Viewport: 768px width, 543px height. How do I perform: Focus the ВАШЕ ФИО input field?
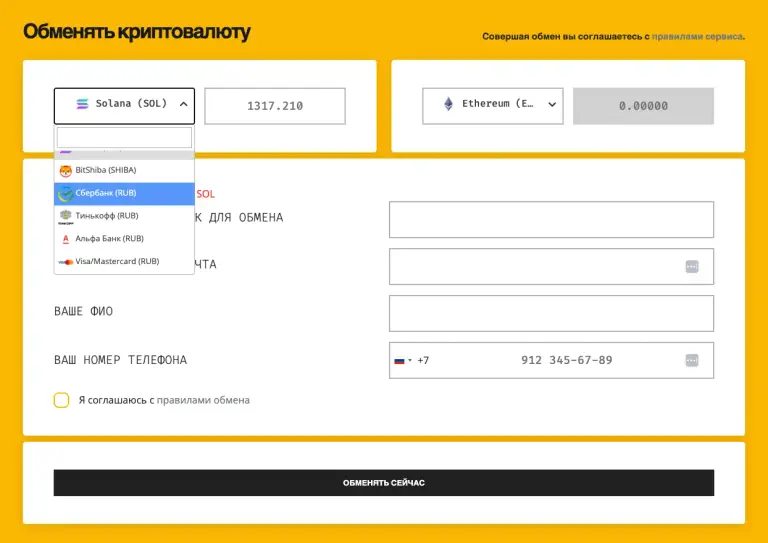[x=552, y=313]
